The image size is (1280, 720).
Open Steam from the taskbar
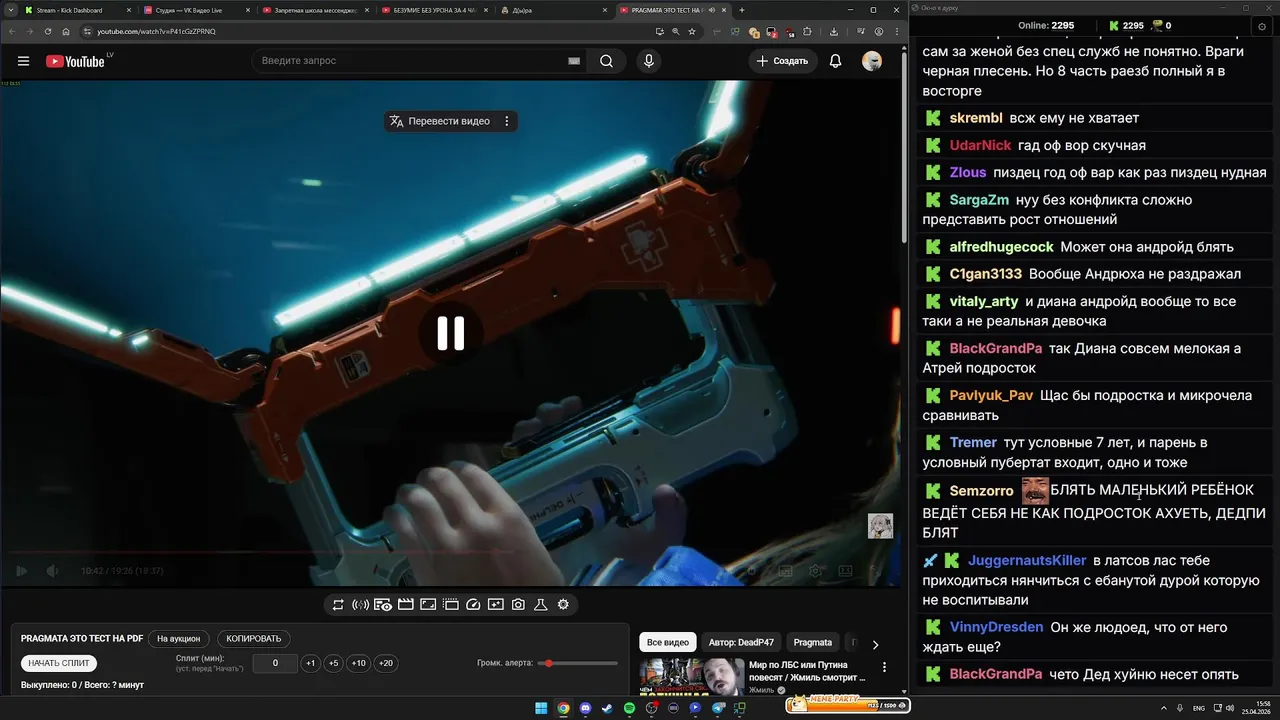pos(607,708)
